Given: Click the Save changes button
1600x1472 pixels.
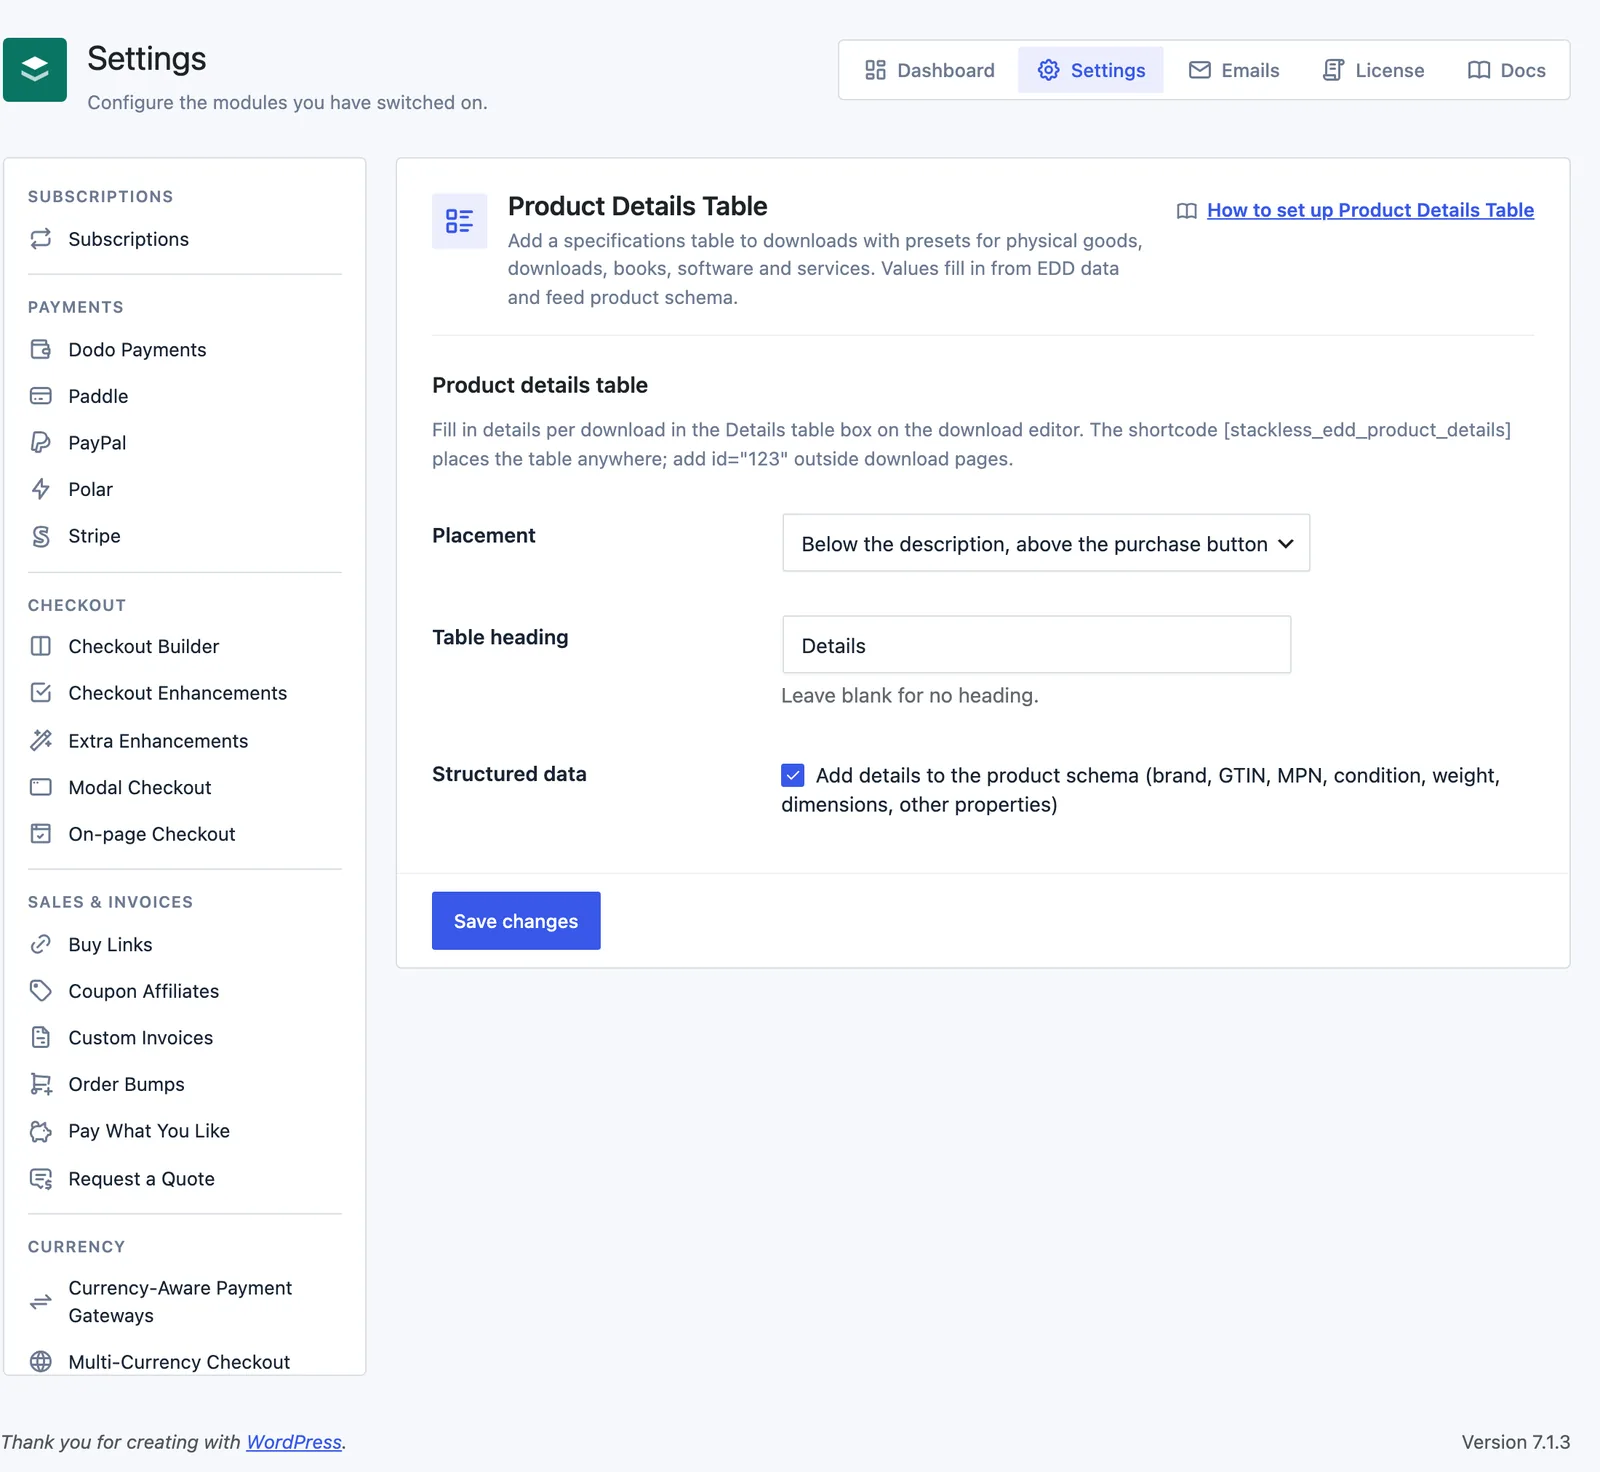Looking at the screenshot, I should click(x=516, y=921).
